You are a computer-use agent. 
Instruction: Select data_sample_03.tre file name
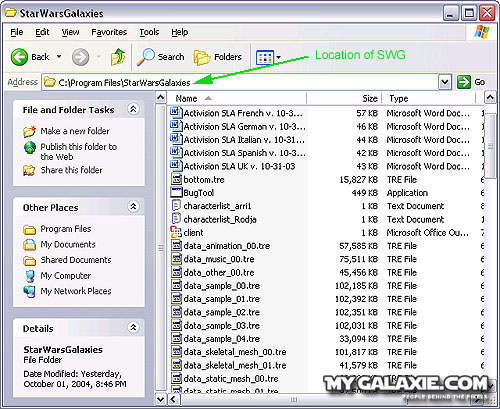pos(222,326)
